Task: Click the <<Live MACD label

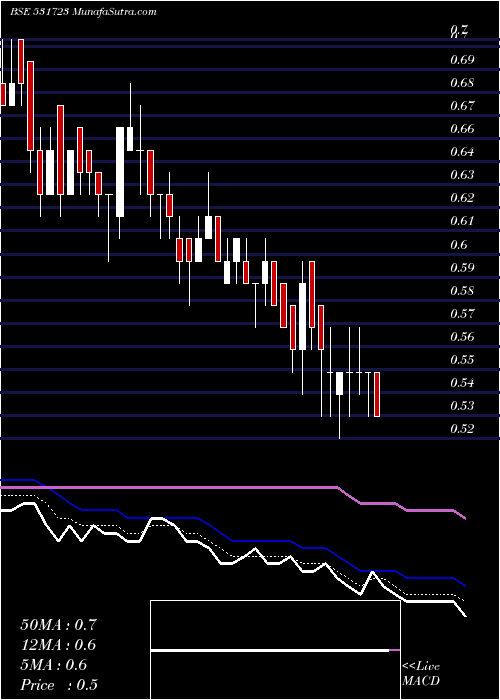Action: coord(421,674)
